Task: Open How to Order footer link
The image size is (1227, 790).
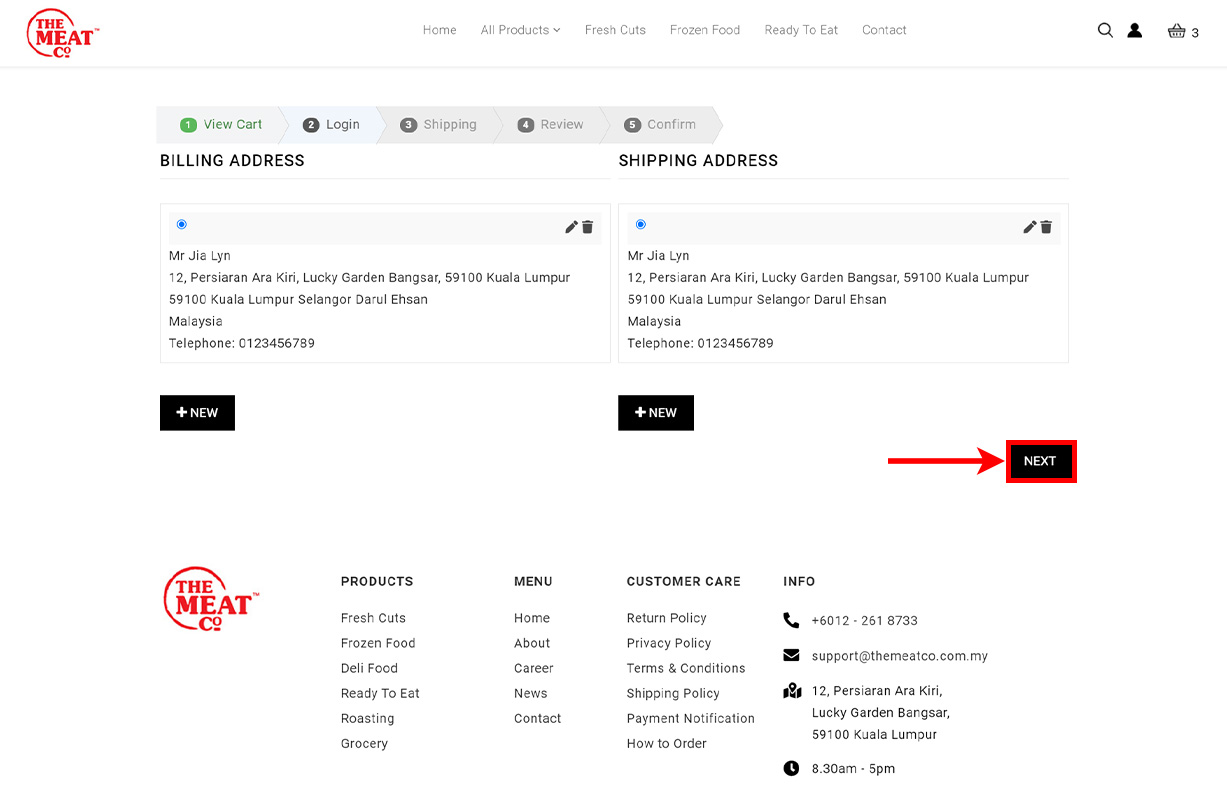Action: pos(666,743)
